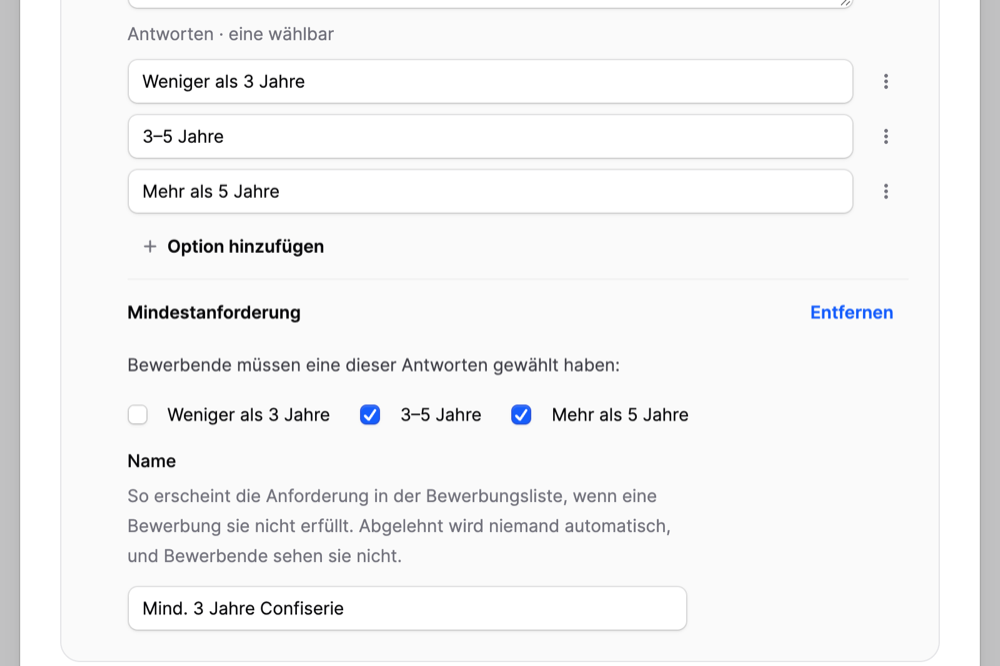Click the 'Weniger als 3 Jahre' checkbox label
The width and height of the screenshot is (1000, 666).
pos(249,415)
